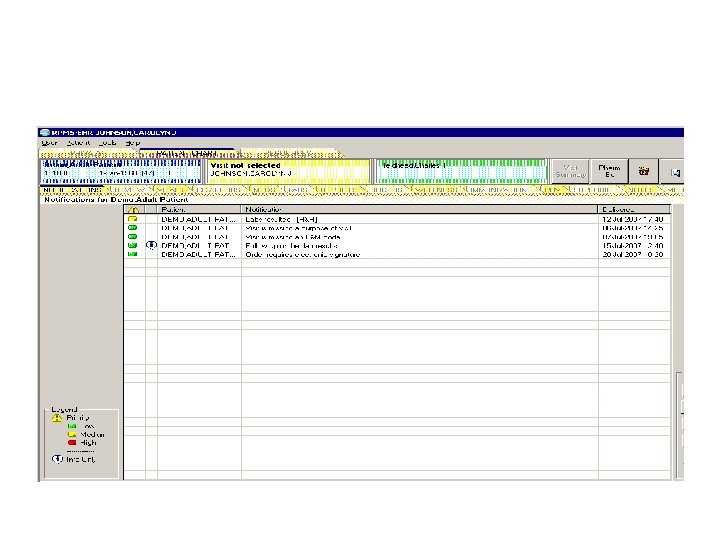The height and width of the screenshot is (540, 720).
Task: Click the Visit not selected panel
Action: (289, 171)
